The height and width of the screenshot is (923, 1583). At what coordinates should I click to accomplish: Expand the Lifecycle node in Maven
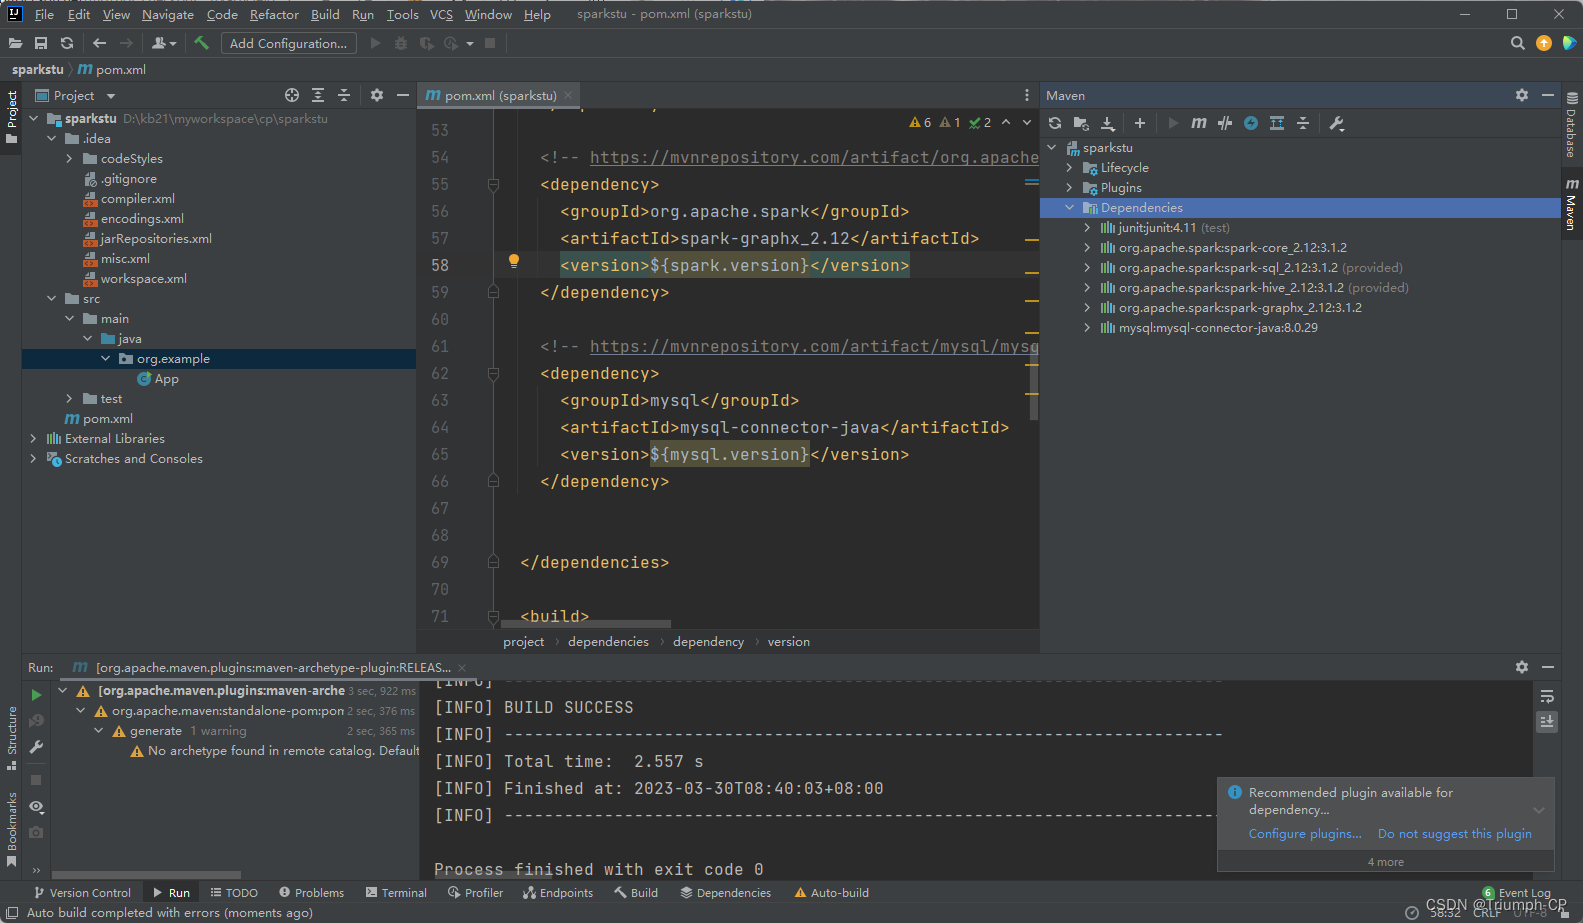point(1069,168)
